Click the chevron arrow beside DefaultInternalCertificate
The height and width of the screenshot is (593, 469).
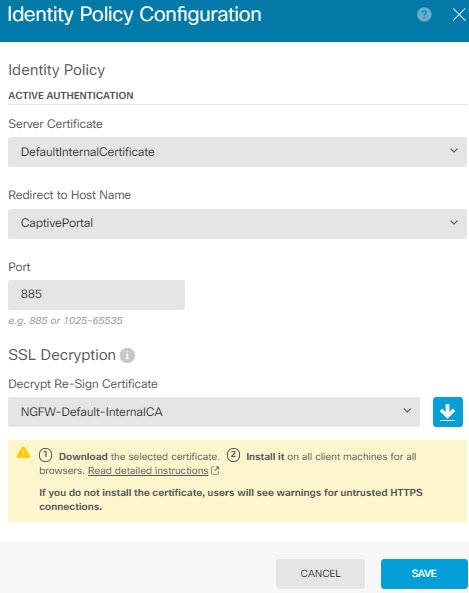tap(454, 151)
